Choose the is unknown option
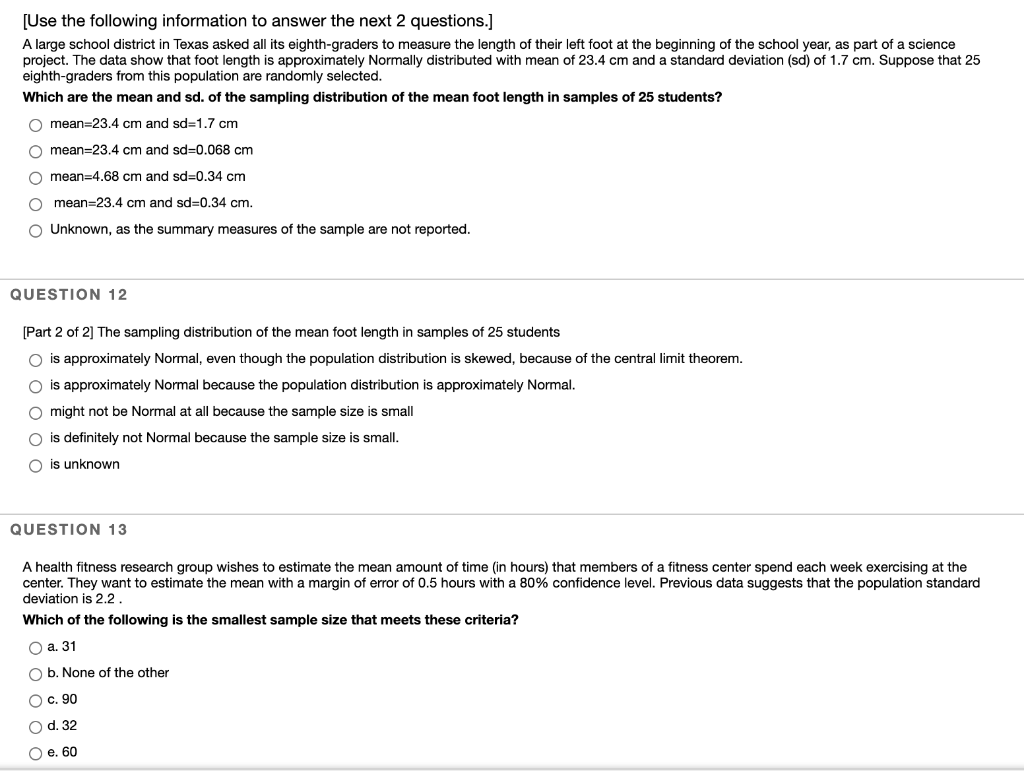Image resolution: width=1024 pixels, height=771 pixels. point(36,464)
